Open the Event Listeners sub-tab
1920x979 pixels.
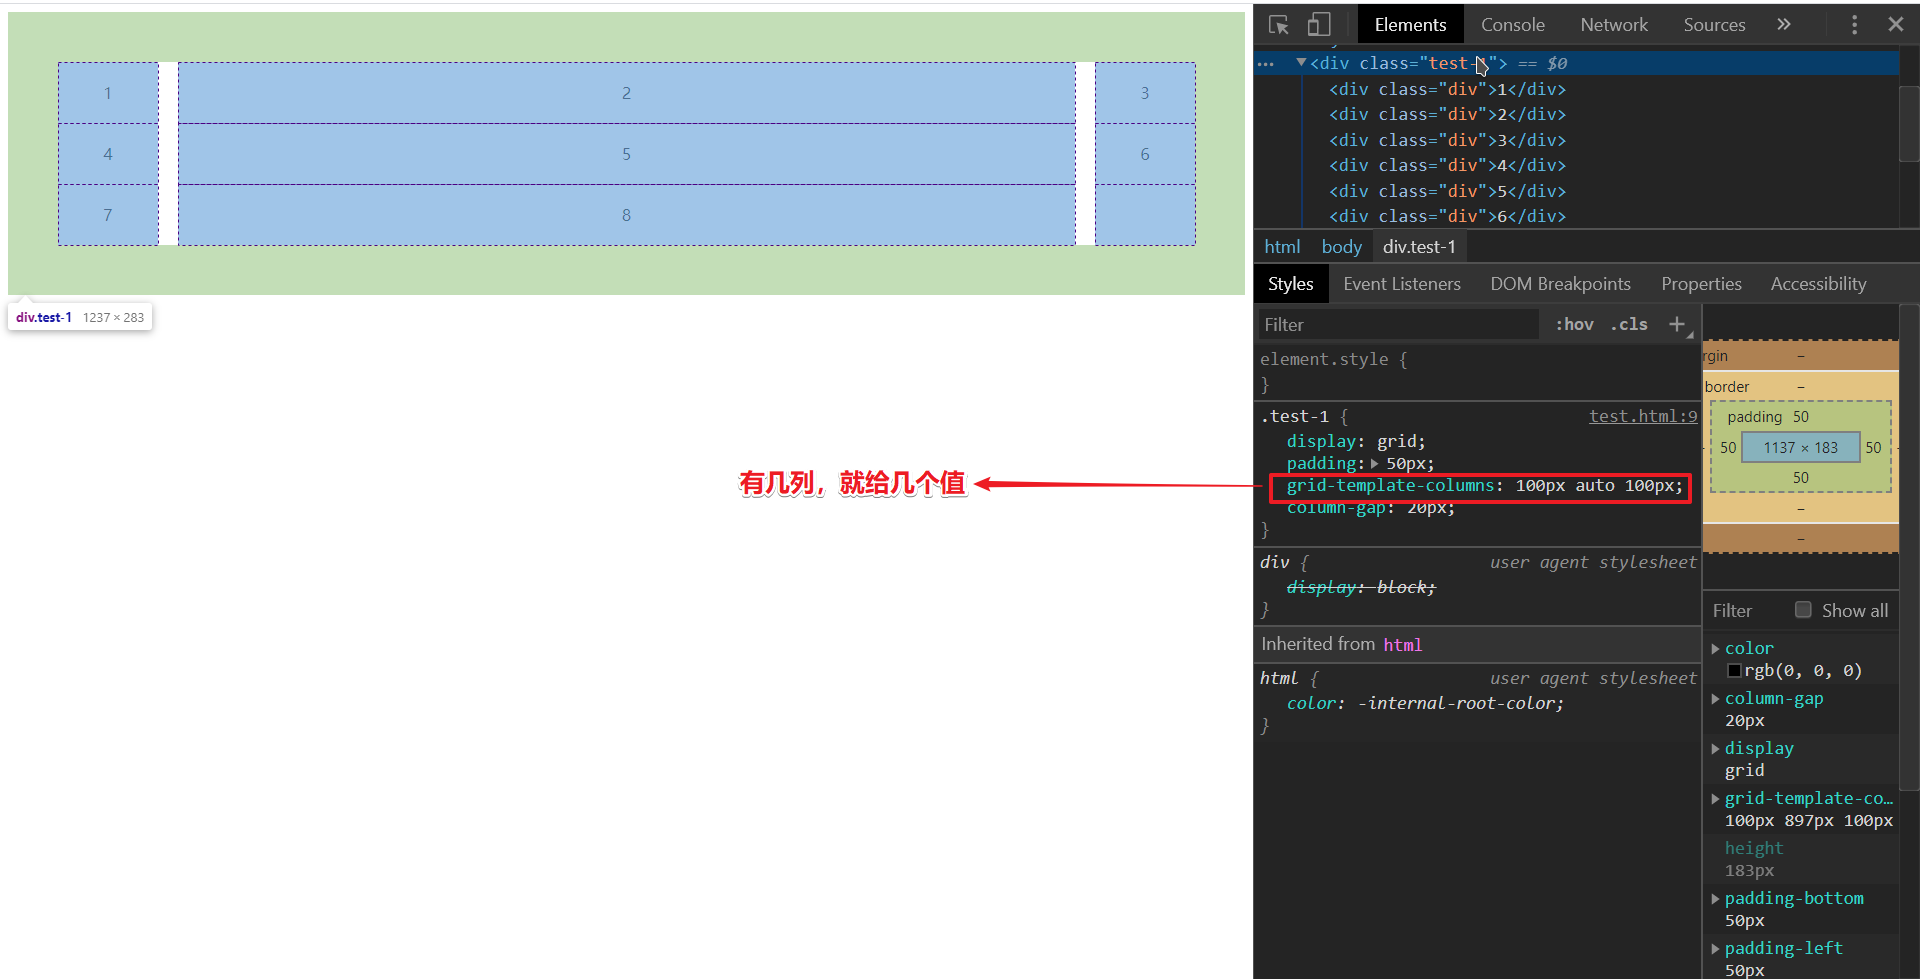pos(1402,284)
